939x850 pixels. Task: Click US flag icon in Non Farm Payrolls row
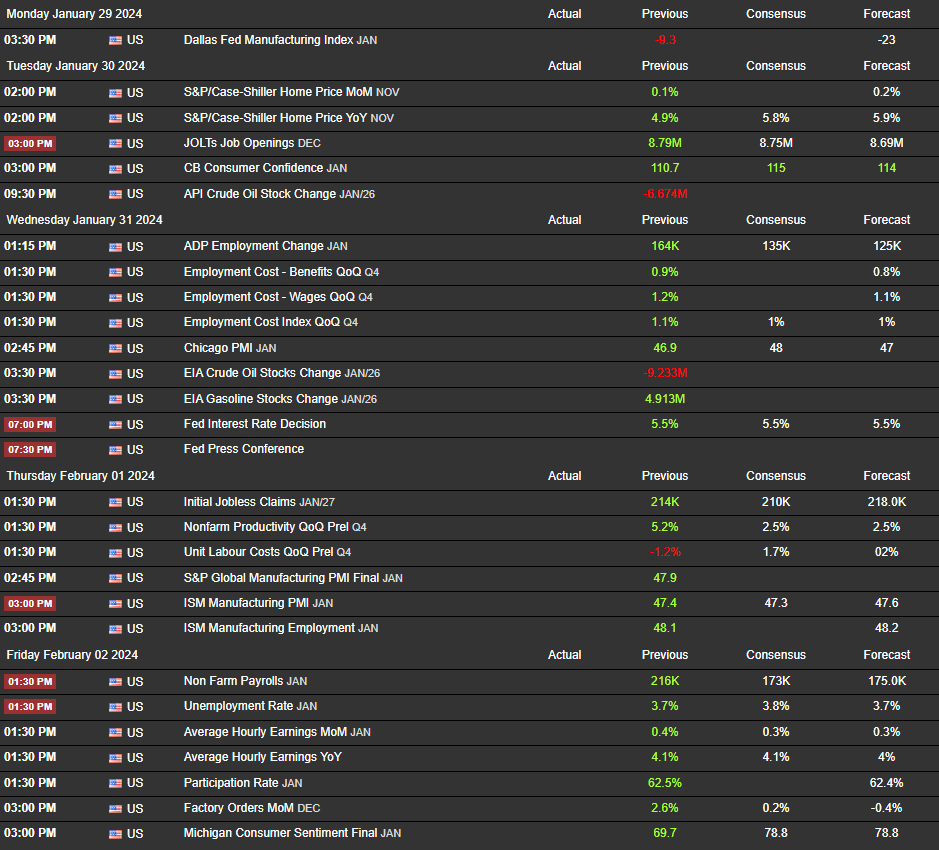116,682
